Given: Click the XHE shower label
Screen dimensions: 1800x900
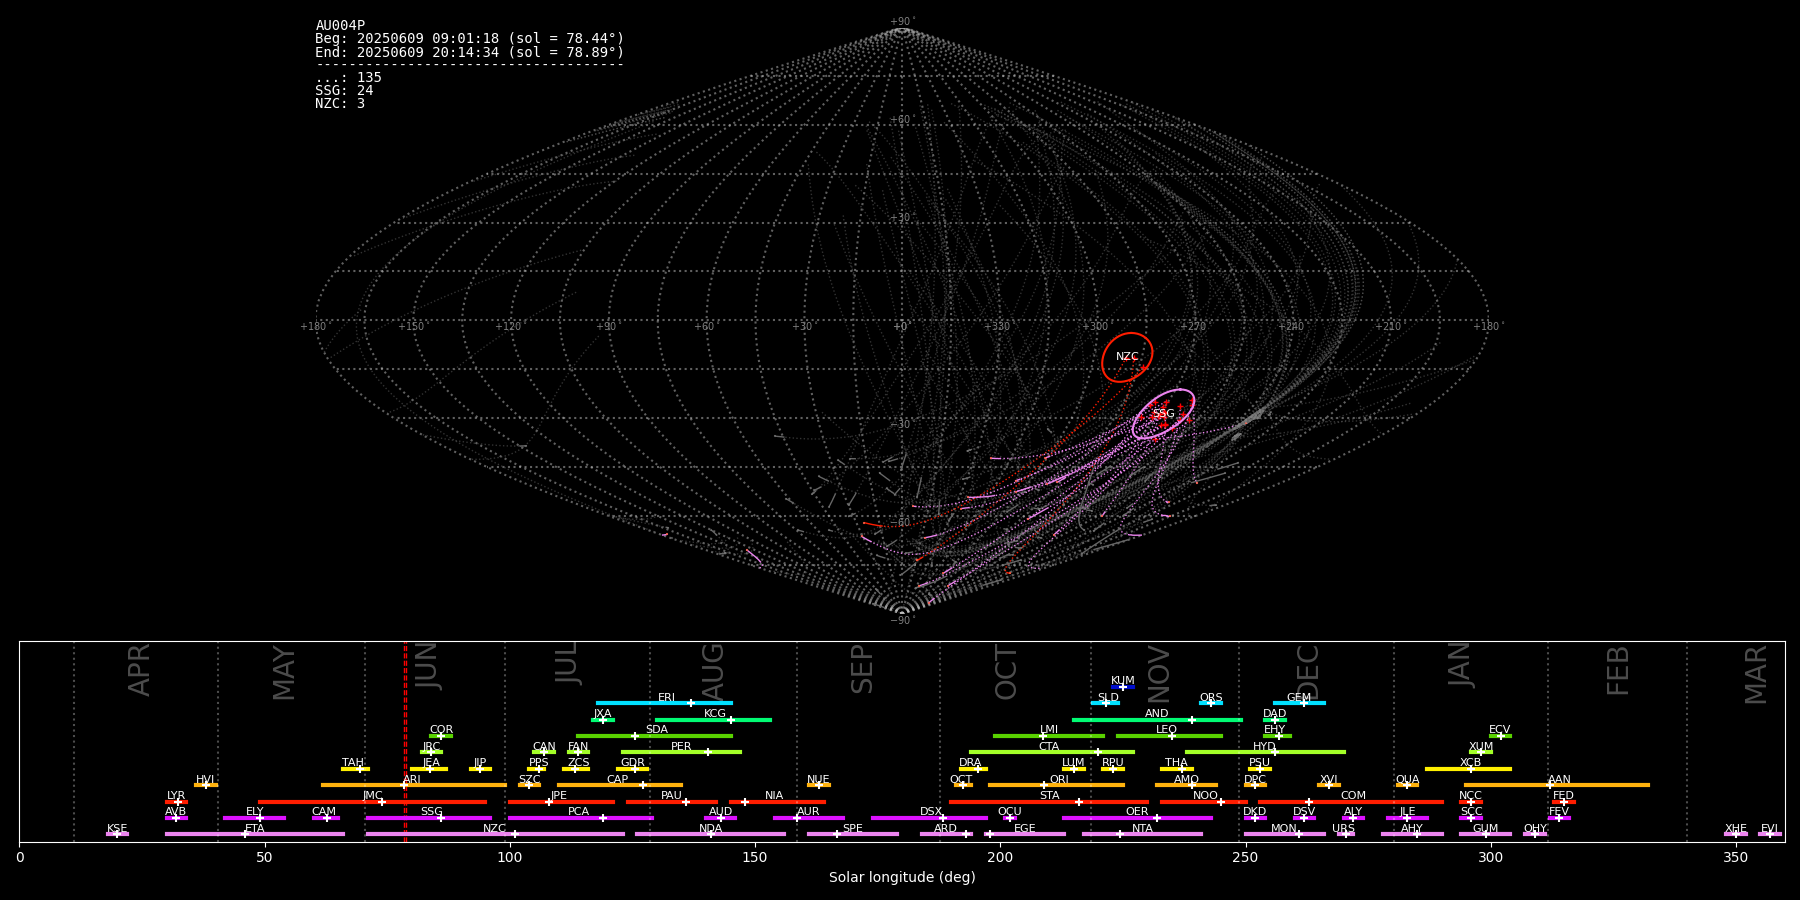Looking at the screenshot, I should (1735, 829).
